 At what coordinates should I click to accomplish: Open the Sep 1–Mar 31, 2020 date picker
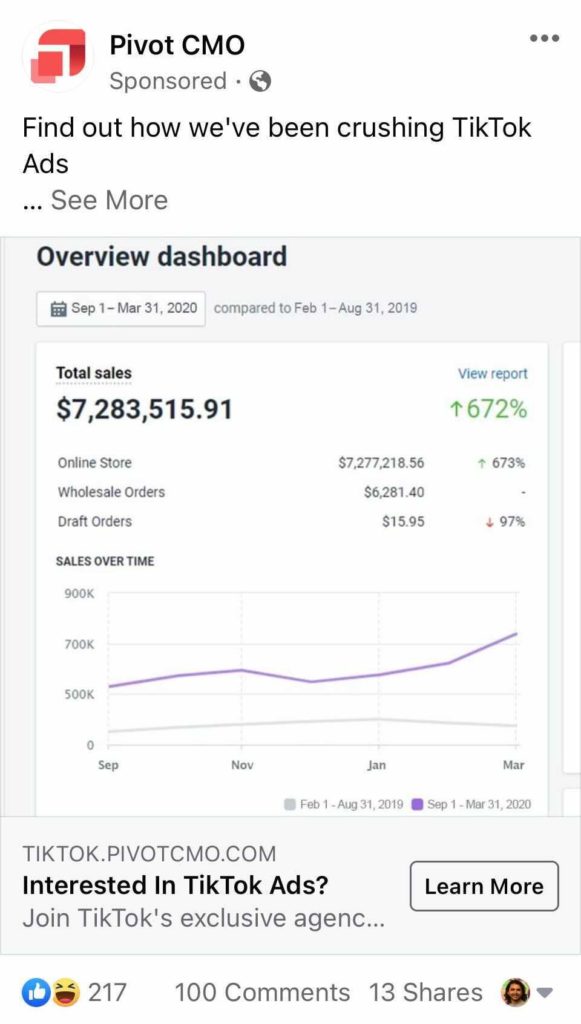click(121, 308)
